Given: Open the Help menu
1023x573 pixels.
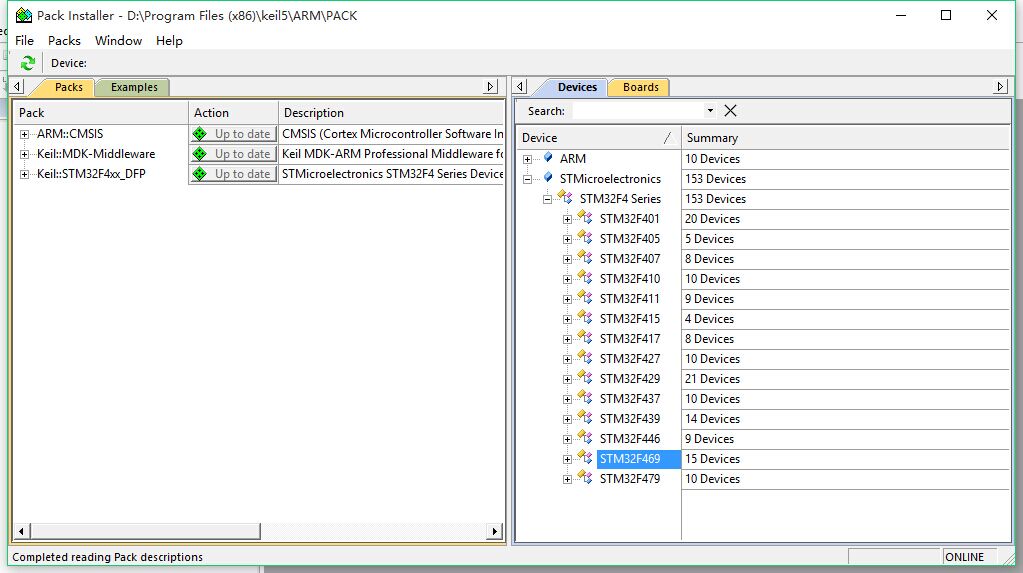Looking at the screenshot, I should tap(169, 40).
